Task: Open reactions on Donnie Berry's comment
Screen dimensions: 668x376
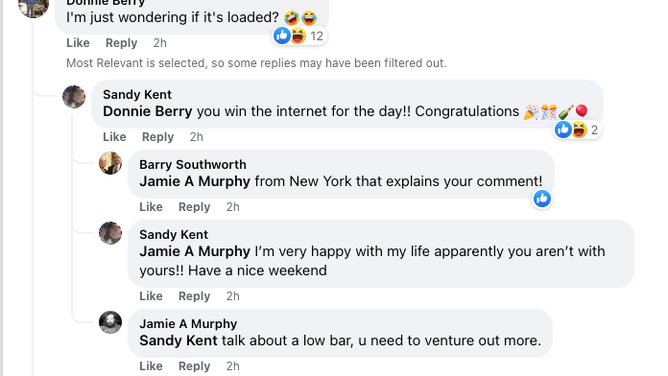Action: (299, 36)
